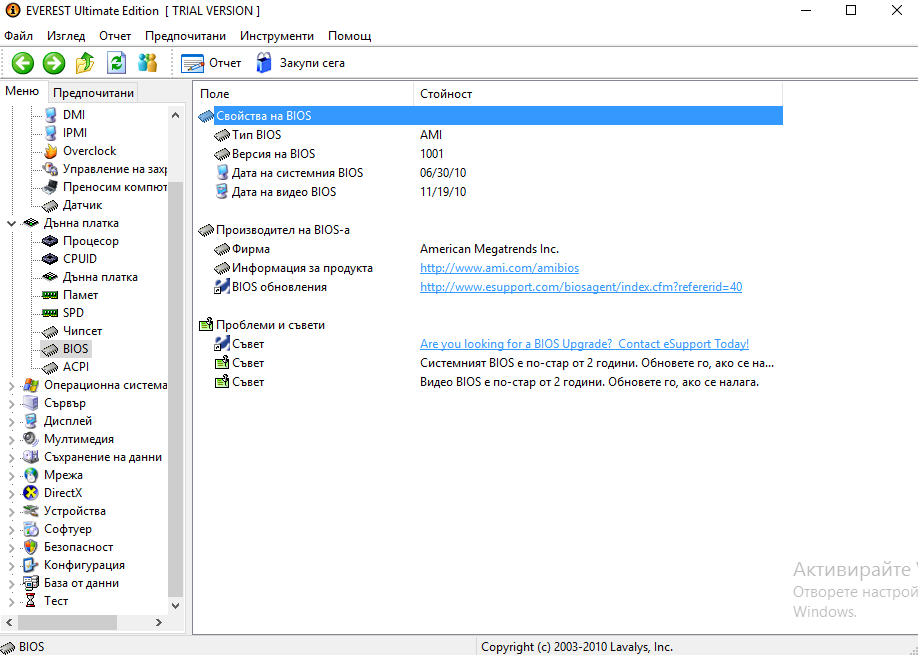Select the Версия на BIOS row

(x=490, y=154)
